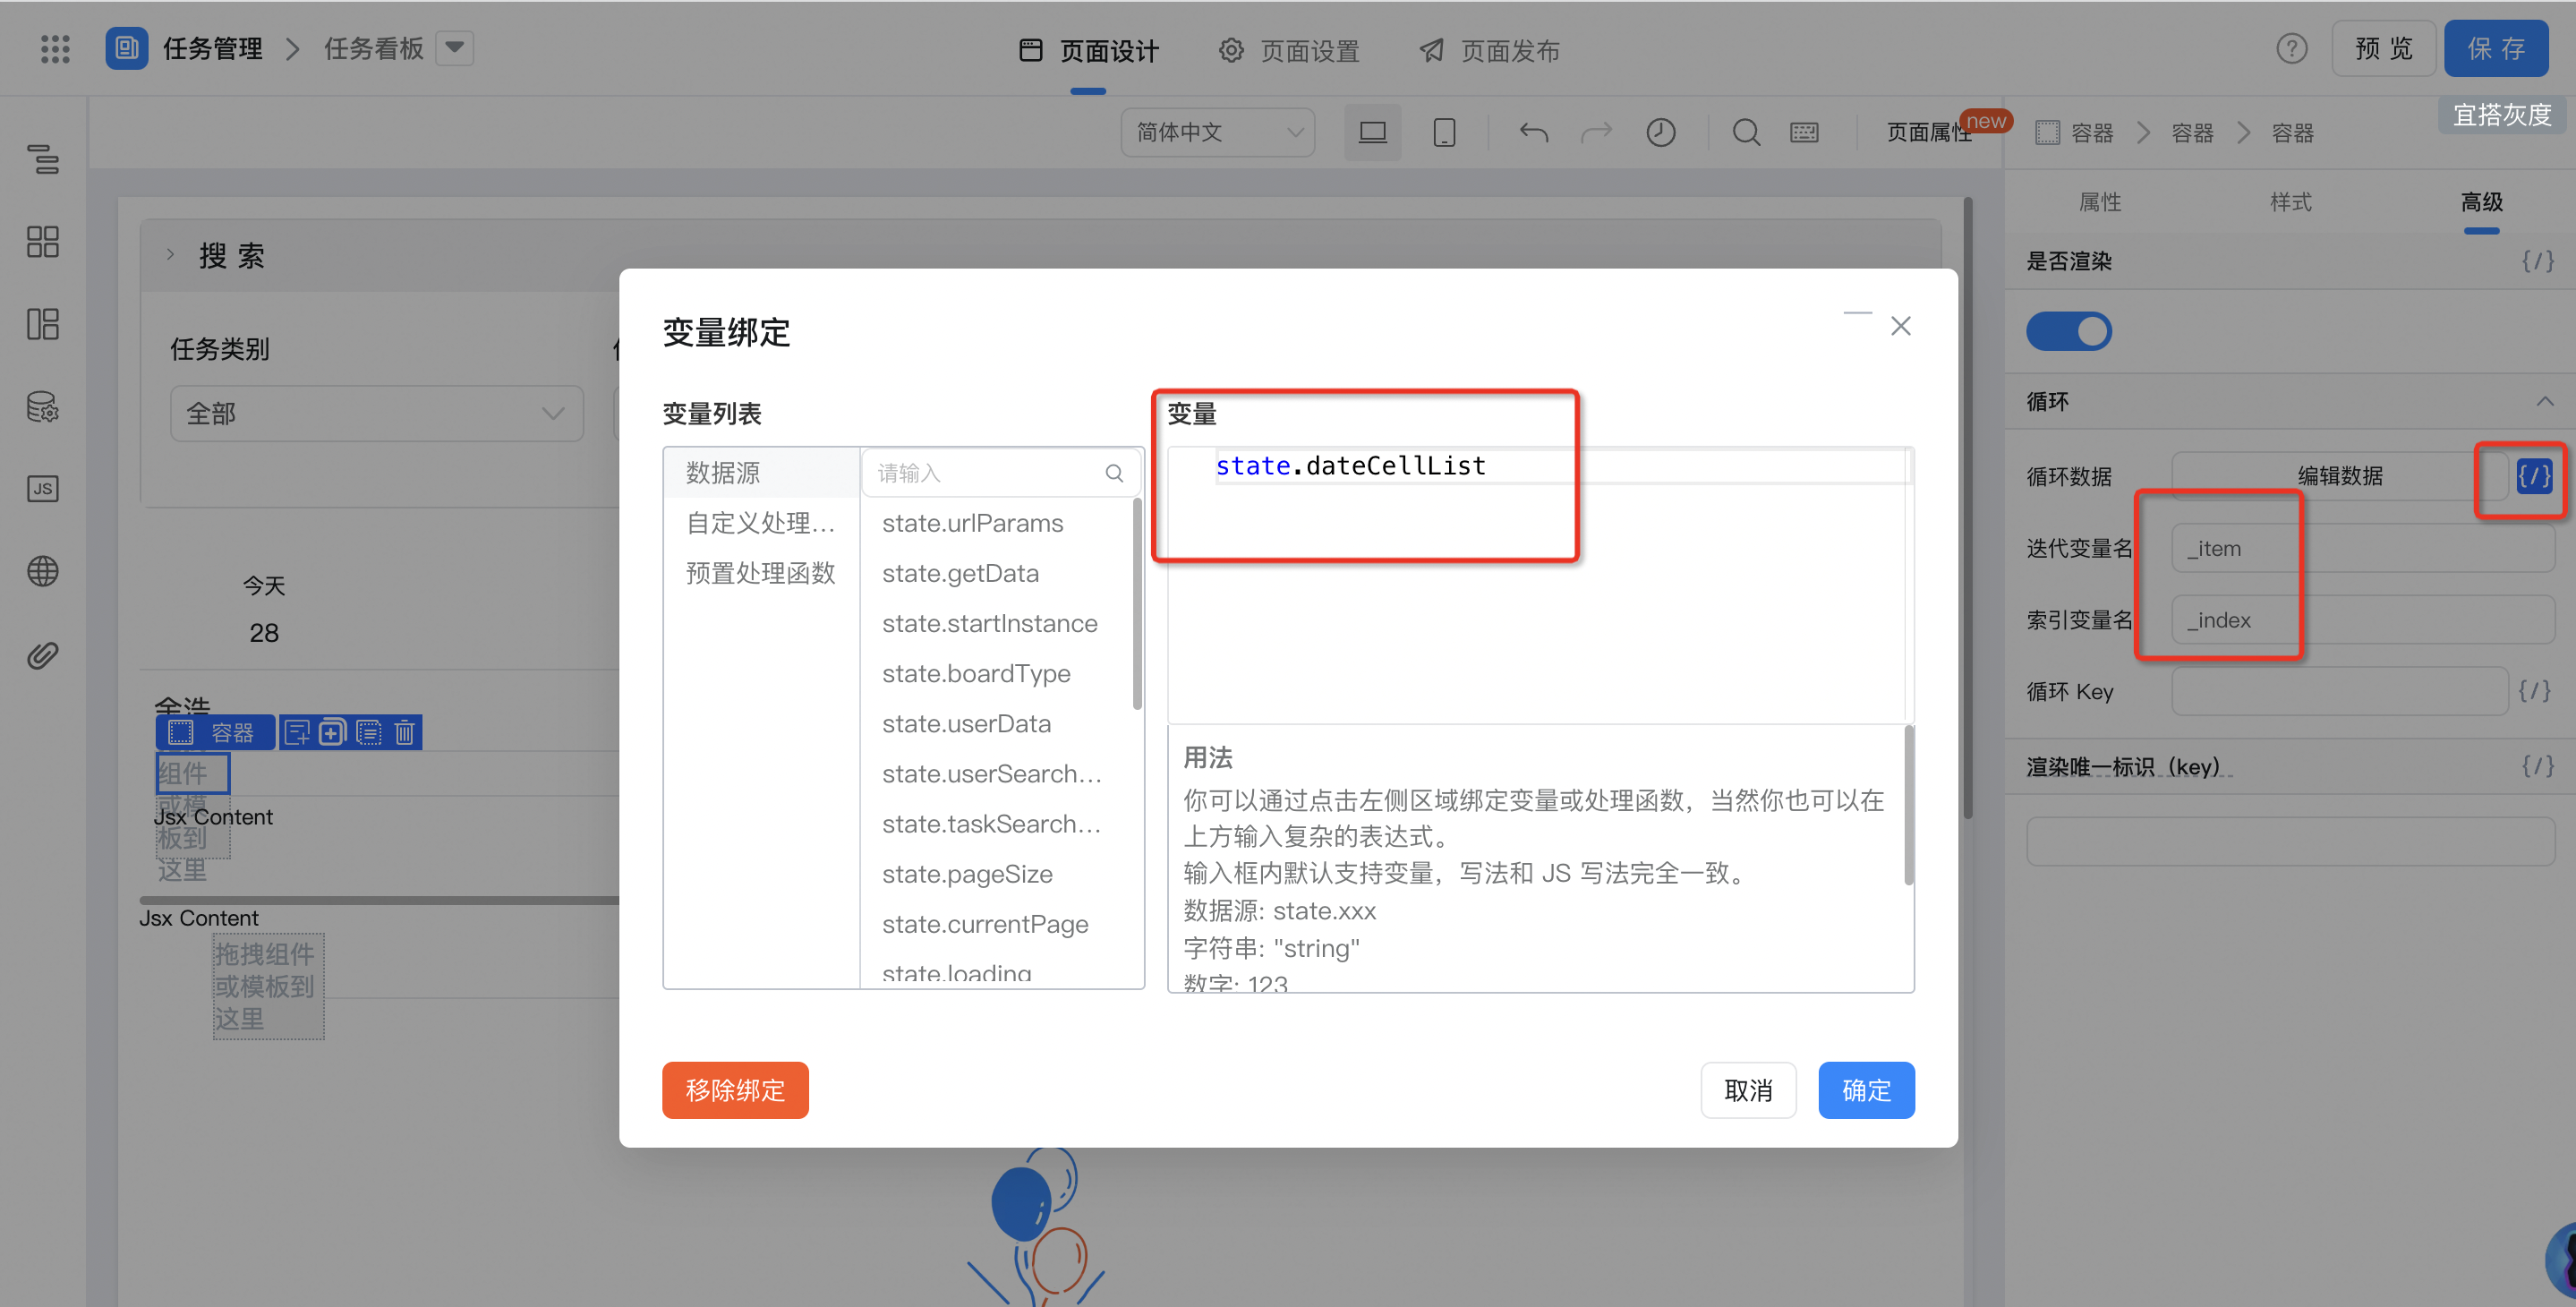
Task: Open the layout templates sidebar icon
Action: (42, 324)
